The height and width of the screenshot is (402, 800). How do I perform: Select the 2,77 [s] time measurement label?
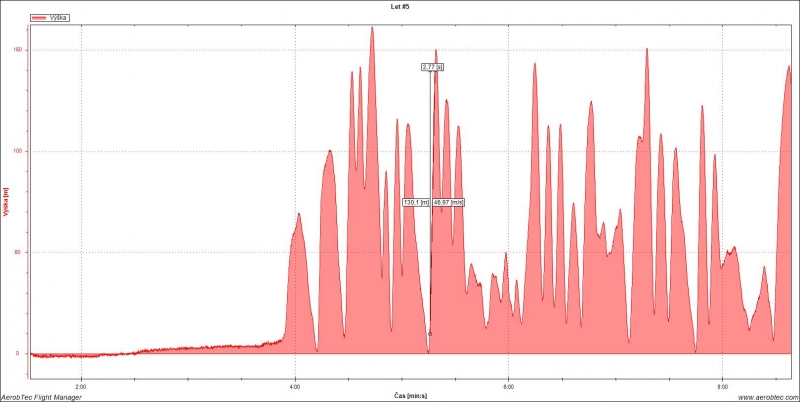click(432, 67)
